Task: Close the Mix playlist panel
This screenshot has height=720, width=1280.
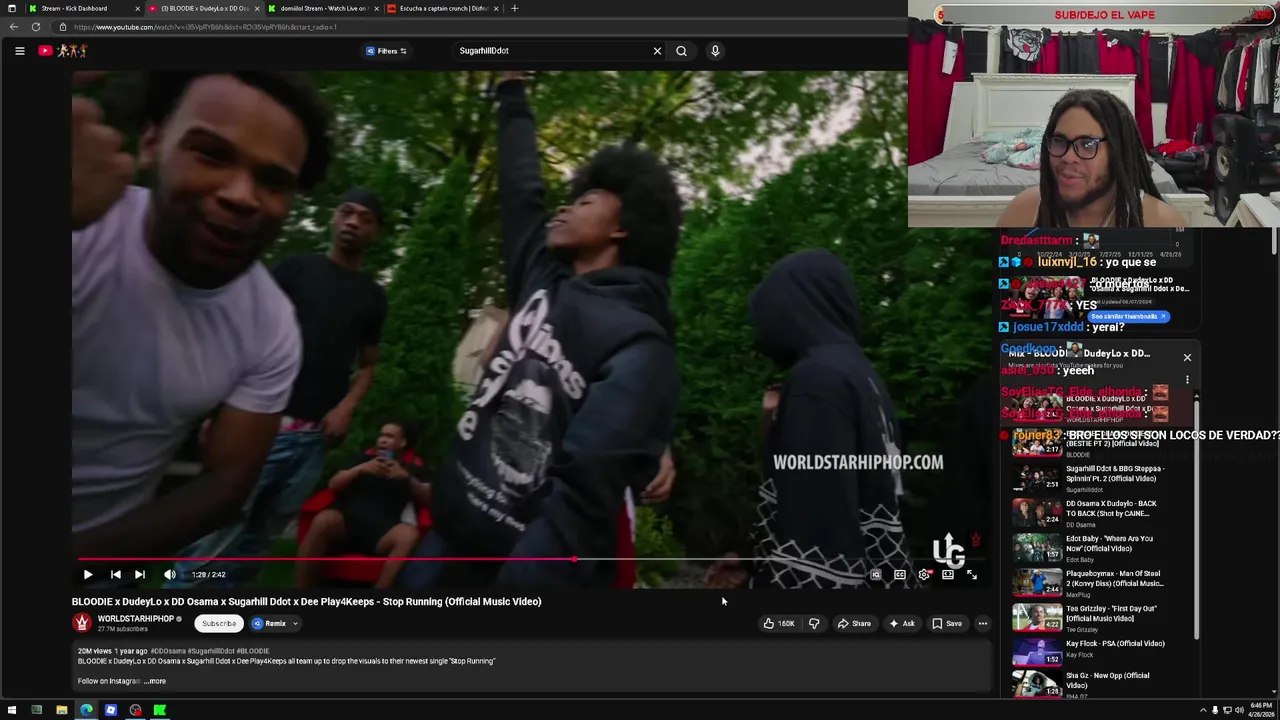Action: (1187, 357)
